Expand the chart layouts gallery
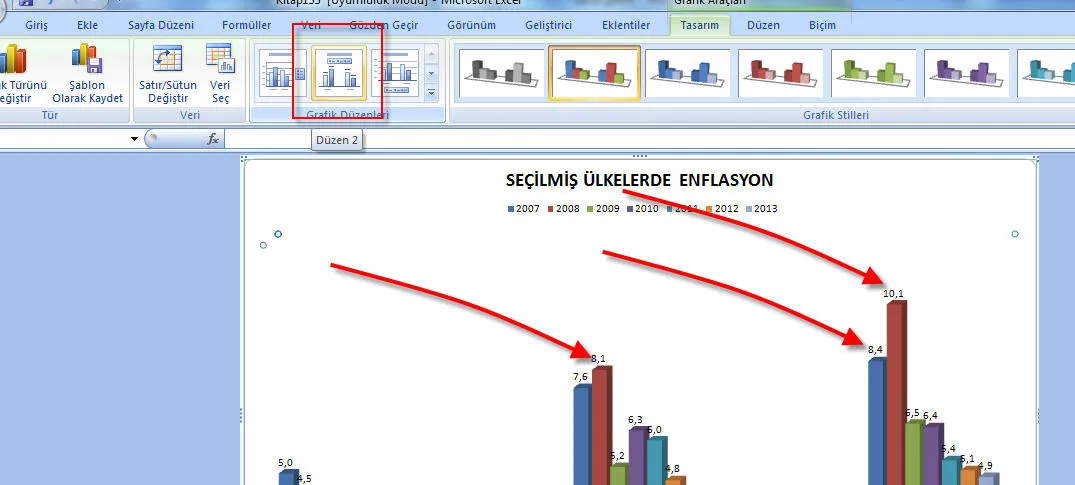 [432, 93]
